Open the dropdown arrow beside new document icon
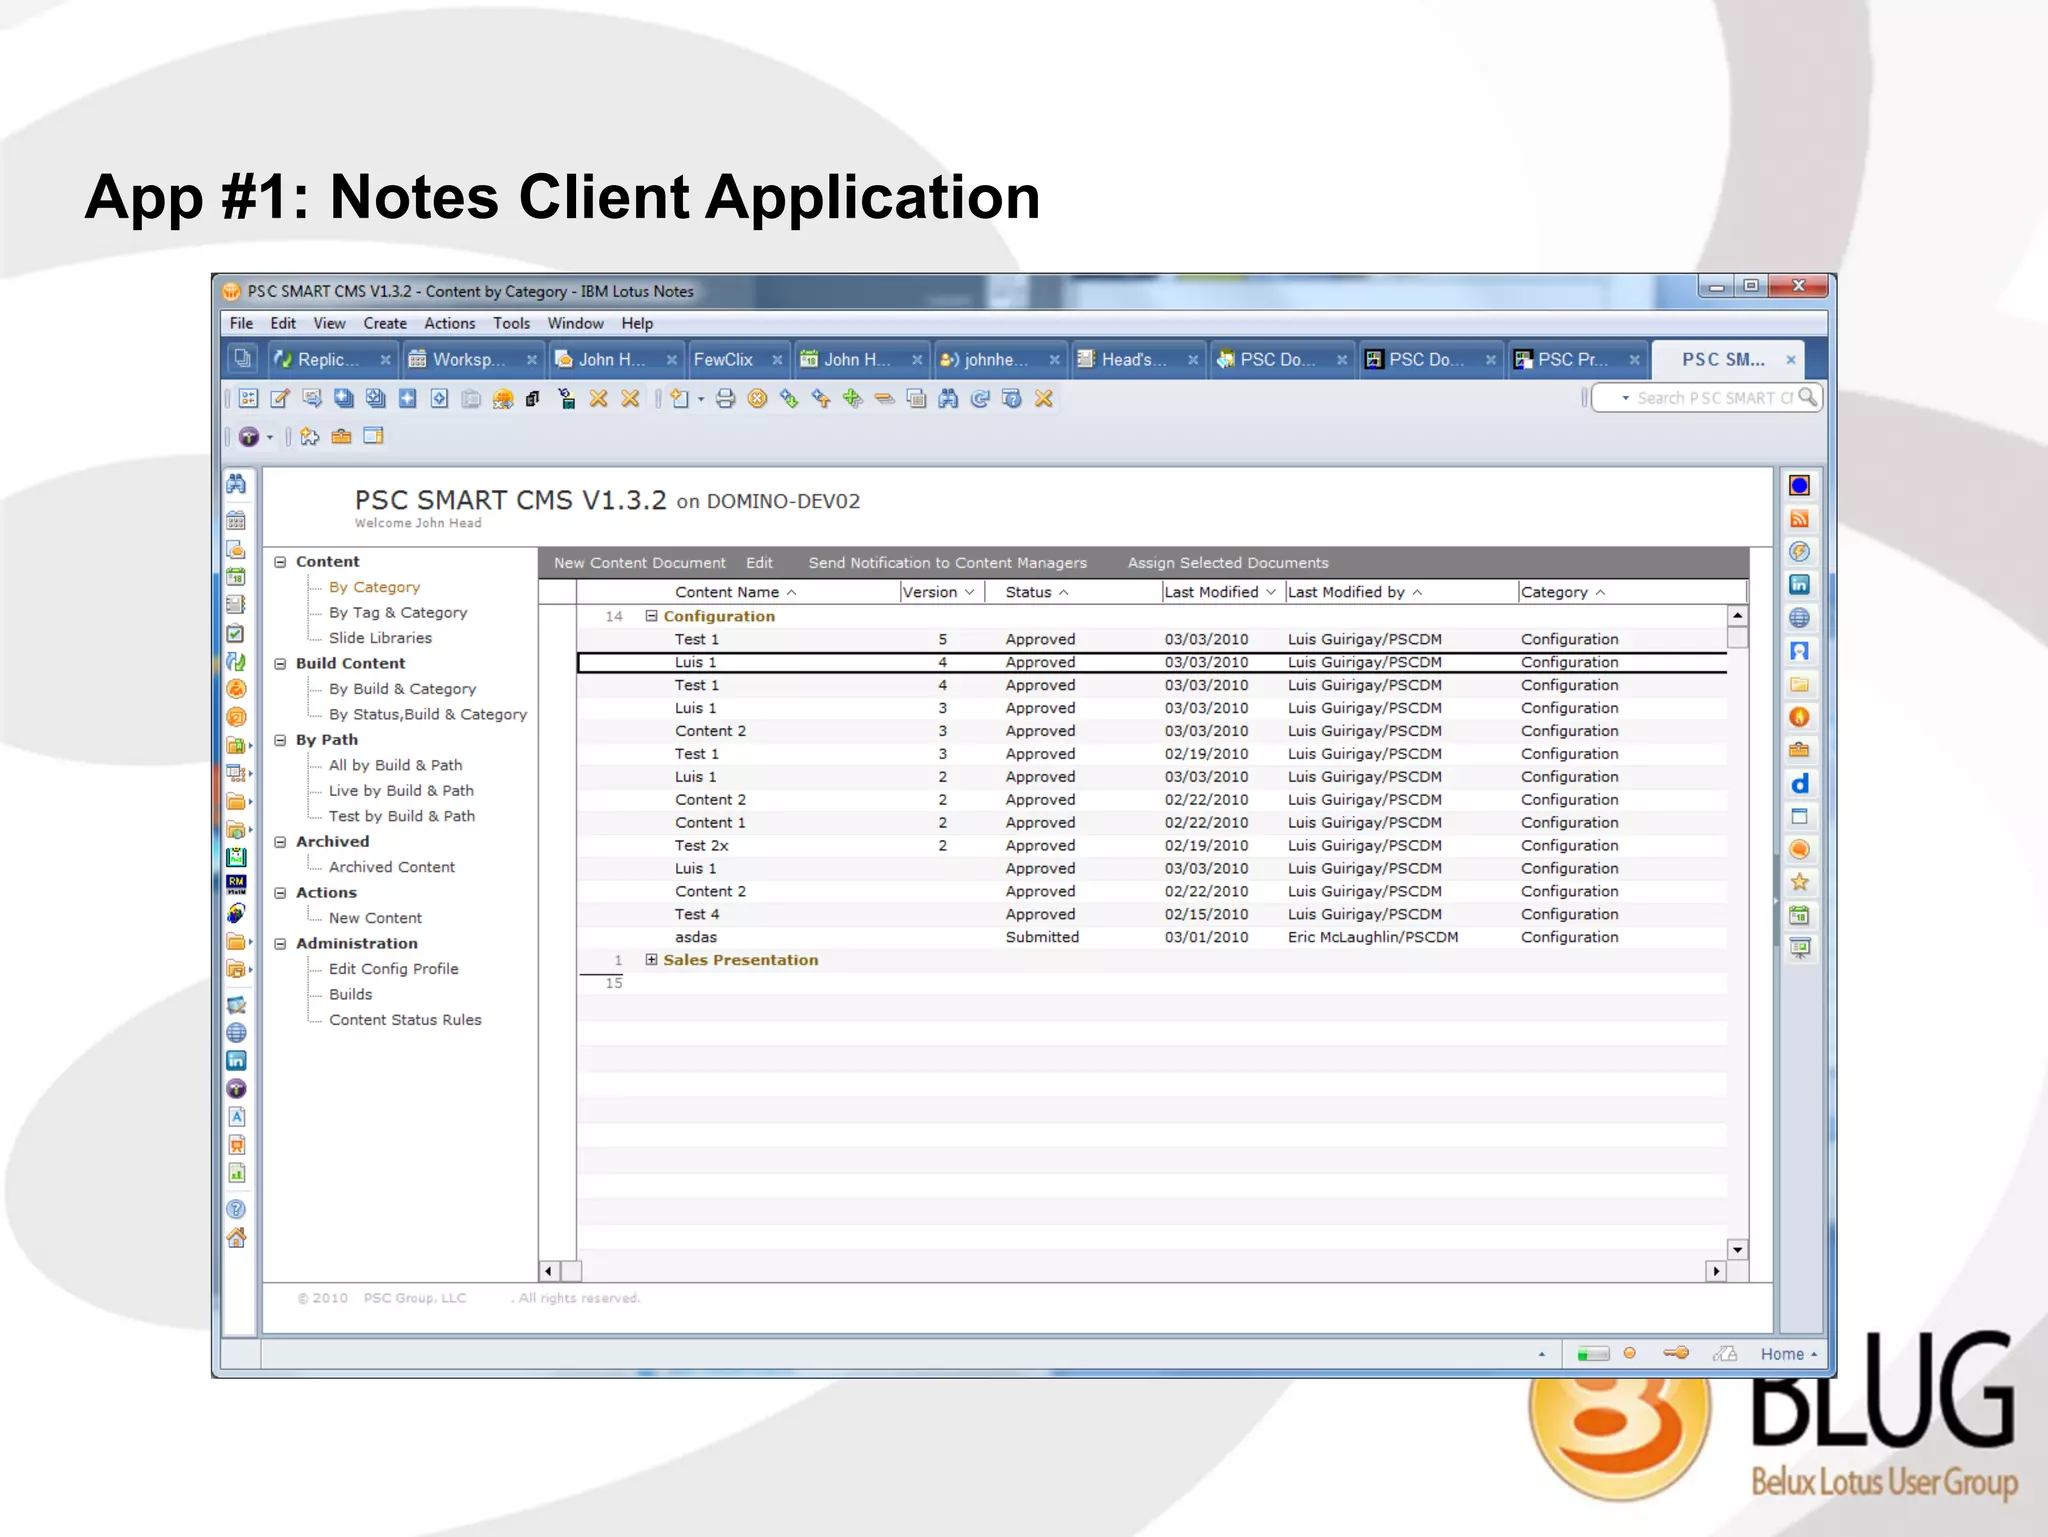2048x1537 pixels. (x=701, y=399)
